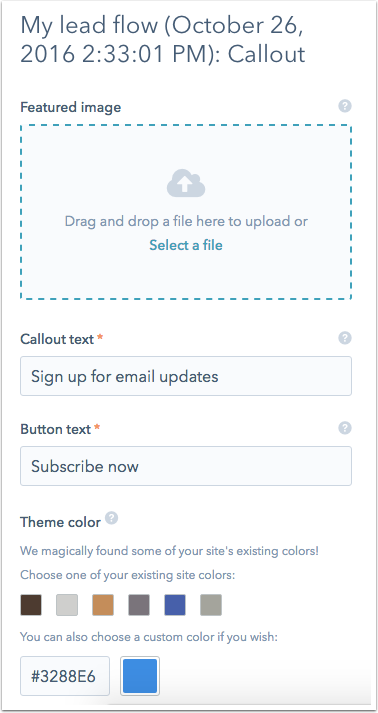Choose the dark brown site color swatch

[31, 605]
